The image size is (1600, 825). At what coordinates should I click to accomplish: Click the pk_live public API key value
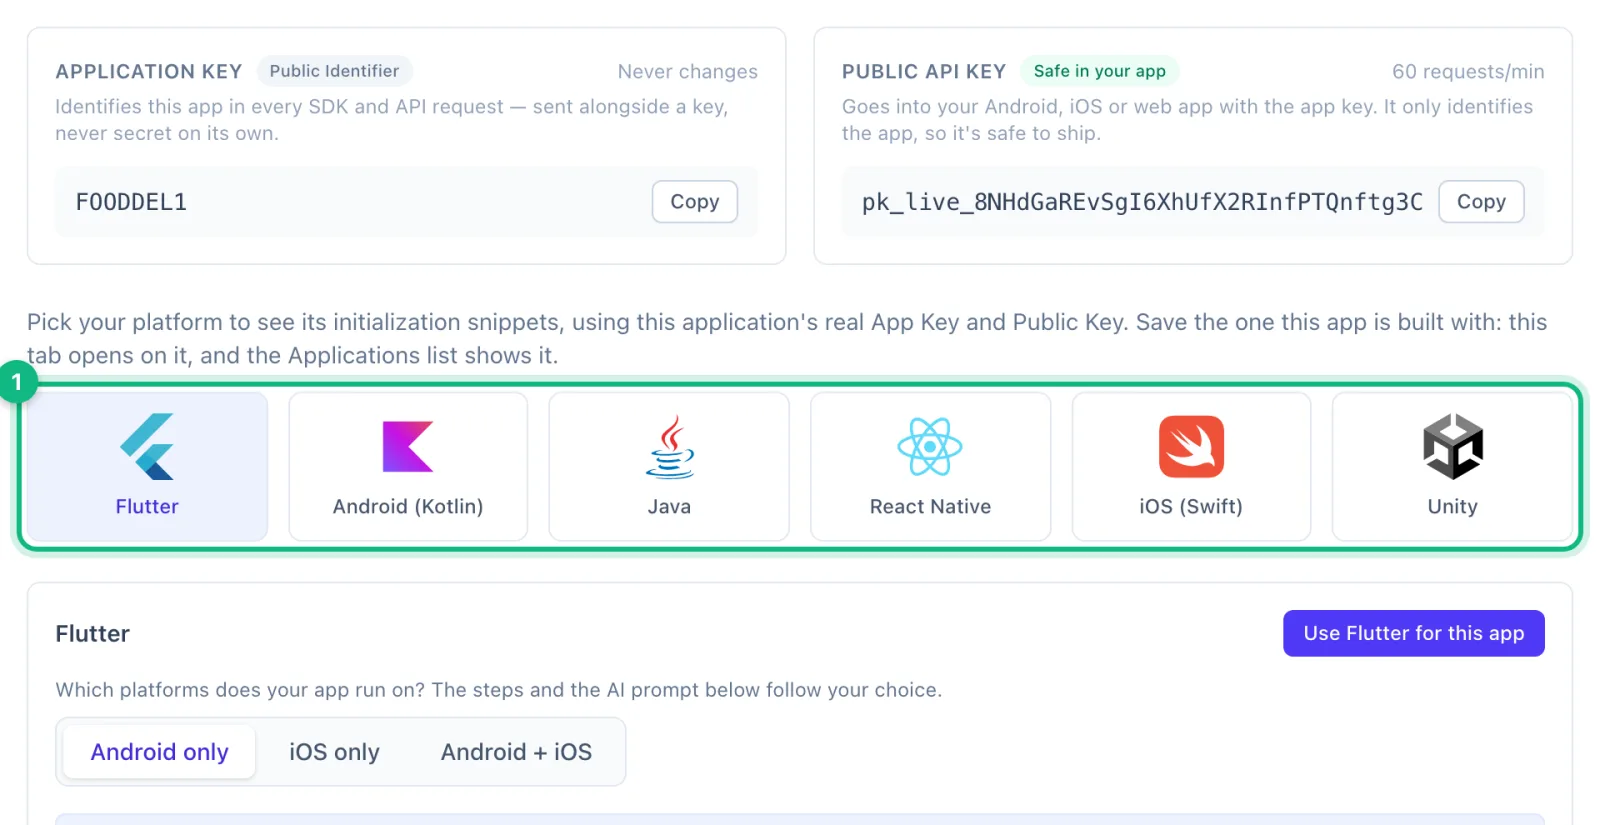(x=1142, y=202)
